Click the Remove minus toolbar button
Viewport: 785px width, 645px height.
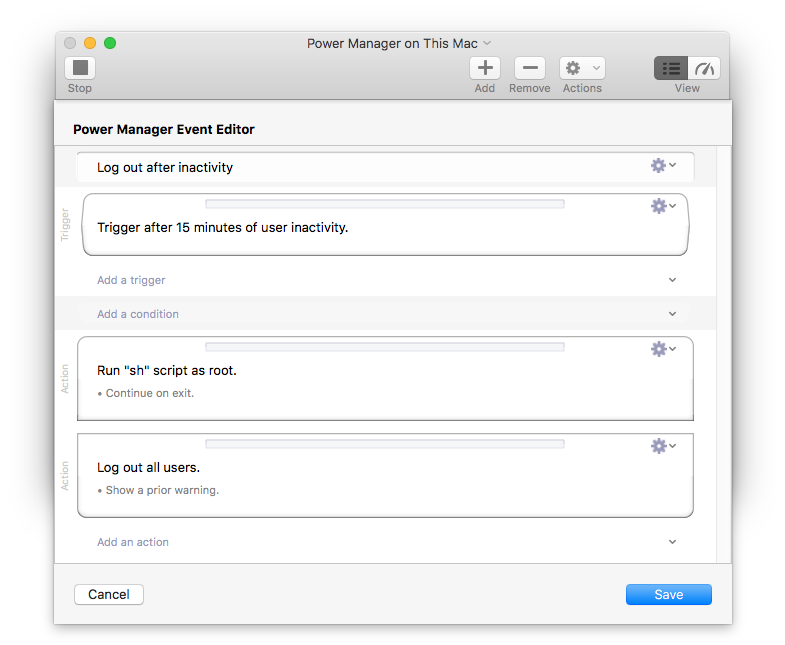pos(530,68)
